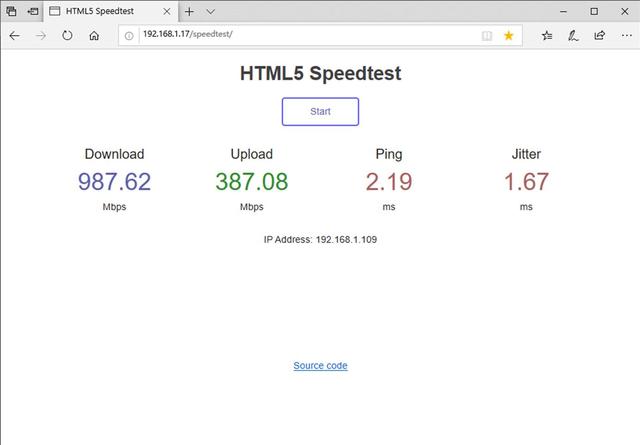Open the Source code link
This screenshot has height=445, width=640.
click(320, 366)
